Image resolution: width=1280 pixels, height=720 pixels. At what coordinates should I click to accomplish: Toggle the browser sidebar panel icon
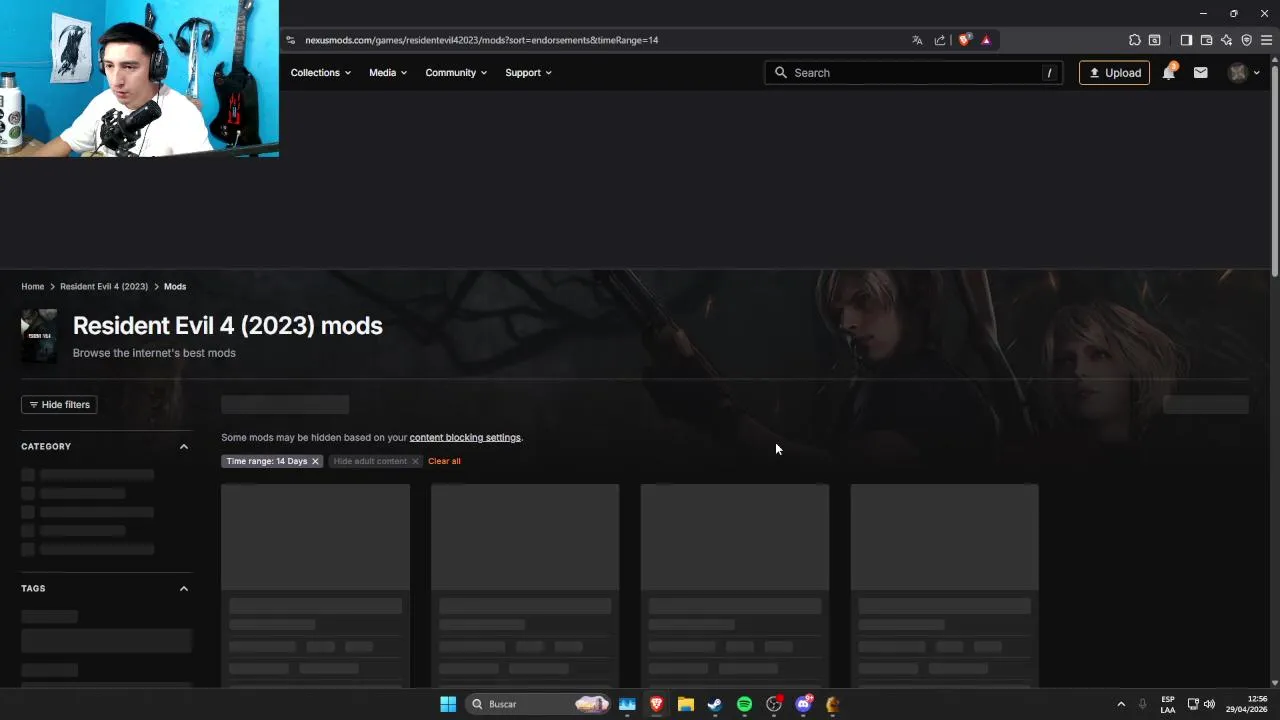click(x=1186, y=40)
